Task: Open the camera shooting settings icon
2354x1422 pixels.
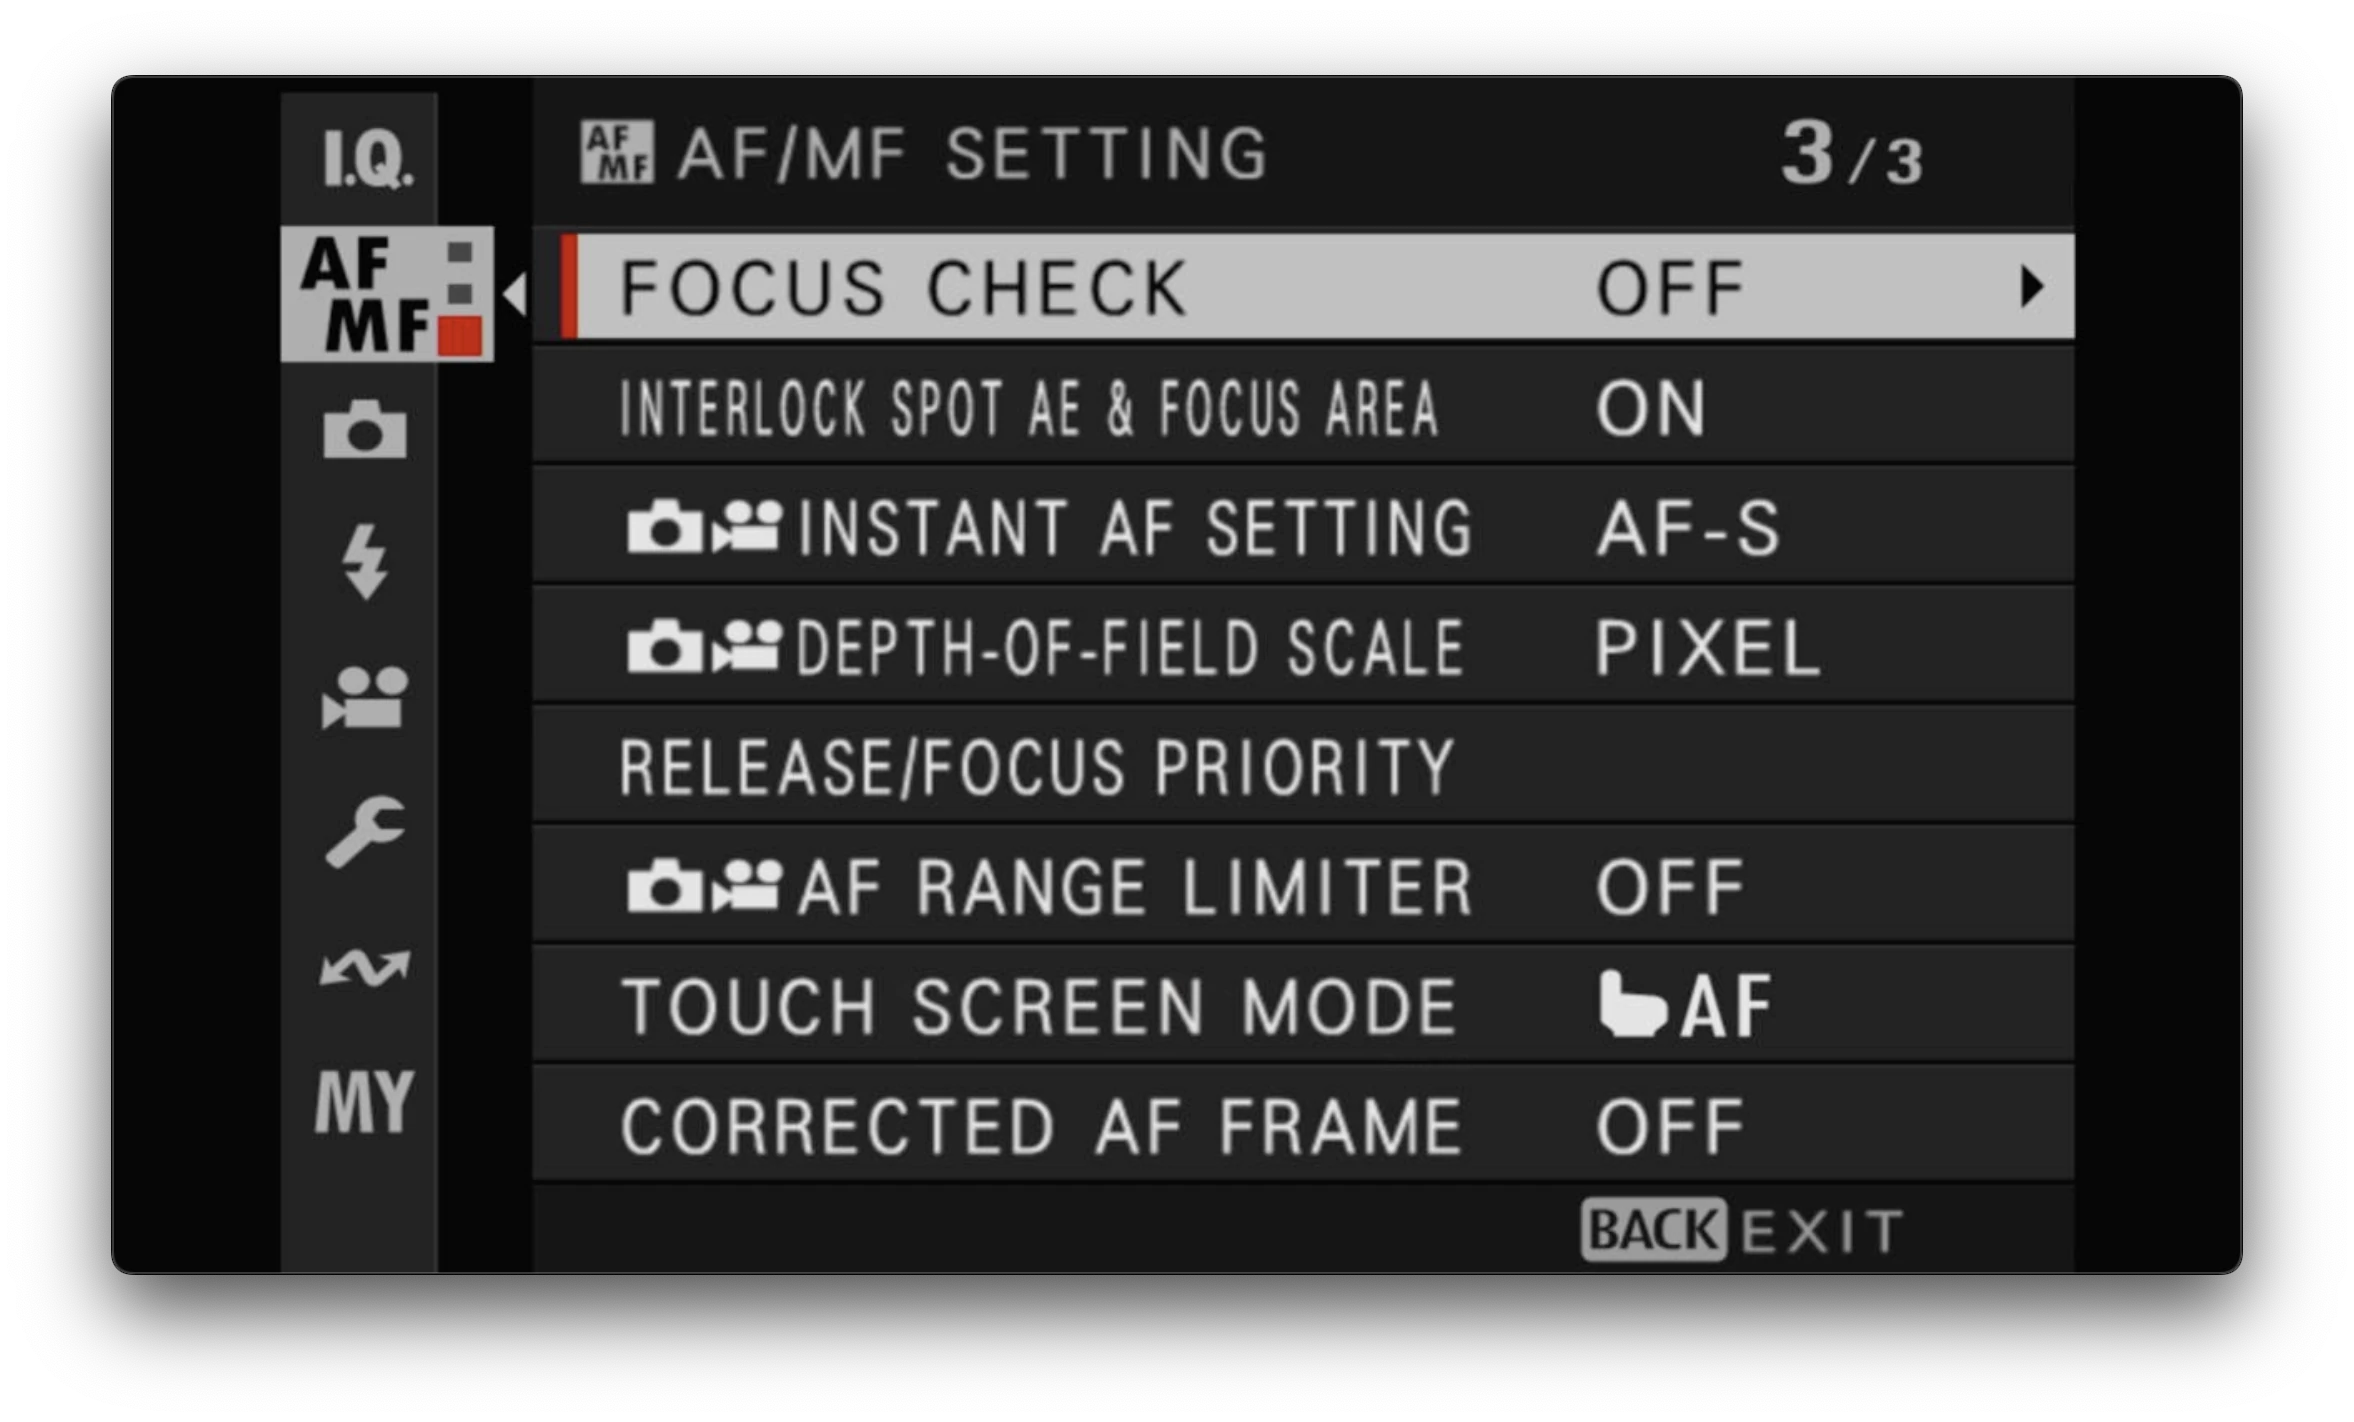Action: click(367, 430)
